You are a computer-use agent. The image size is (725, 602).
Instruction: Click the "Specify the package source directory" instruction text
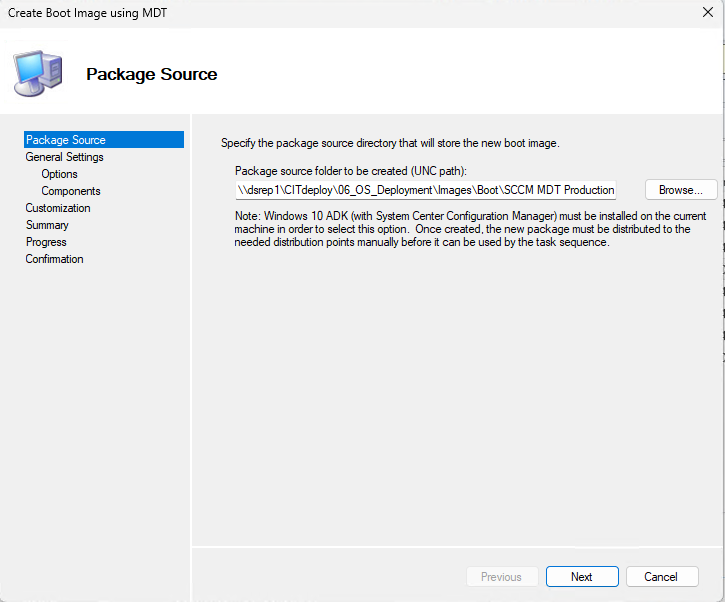point(390,143)
